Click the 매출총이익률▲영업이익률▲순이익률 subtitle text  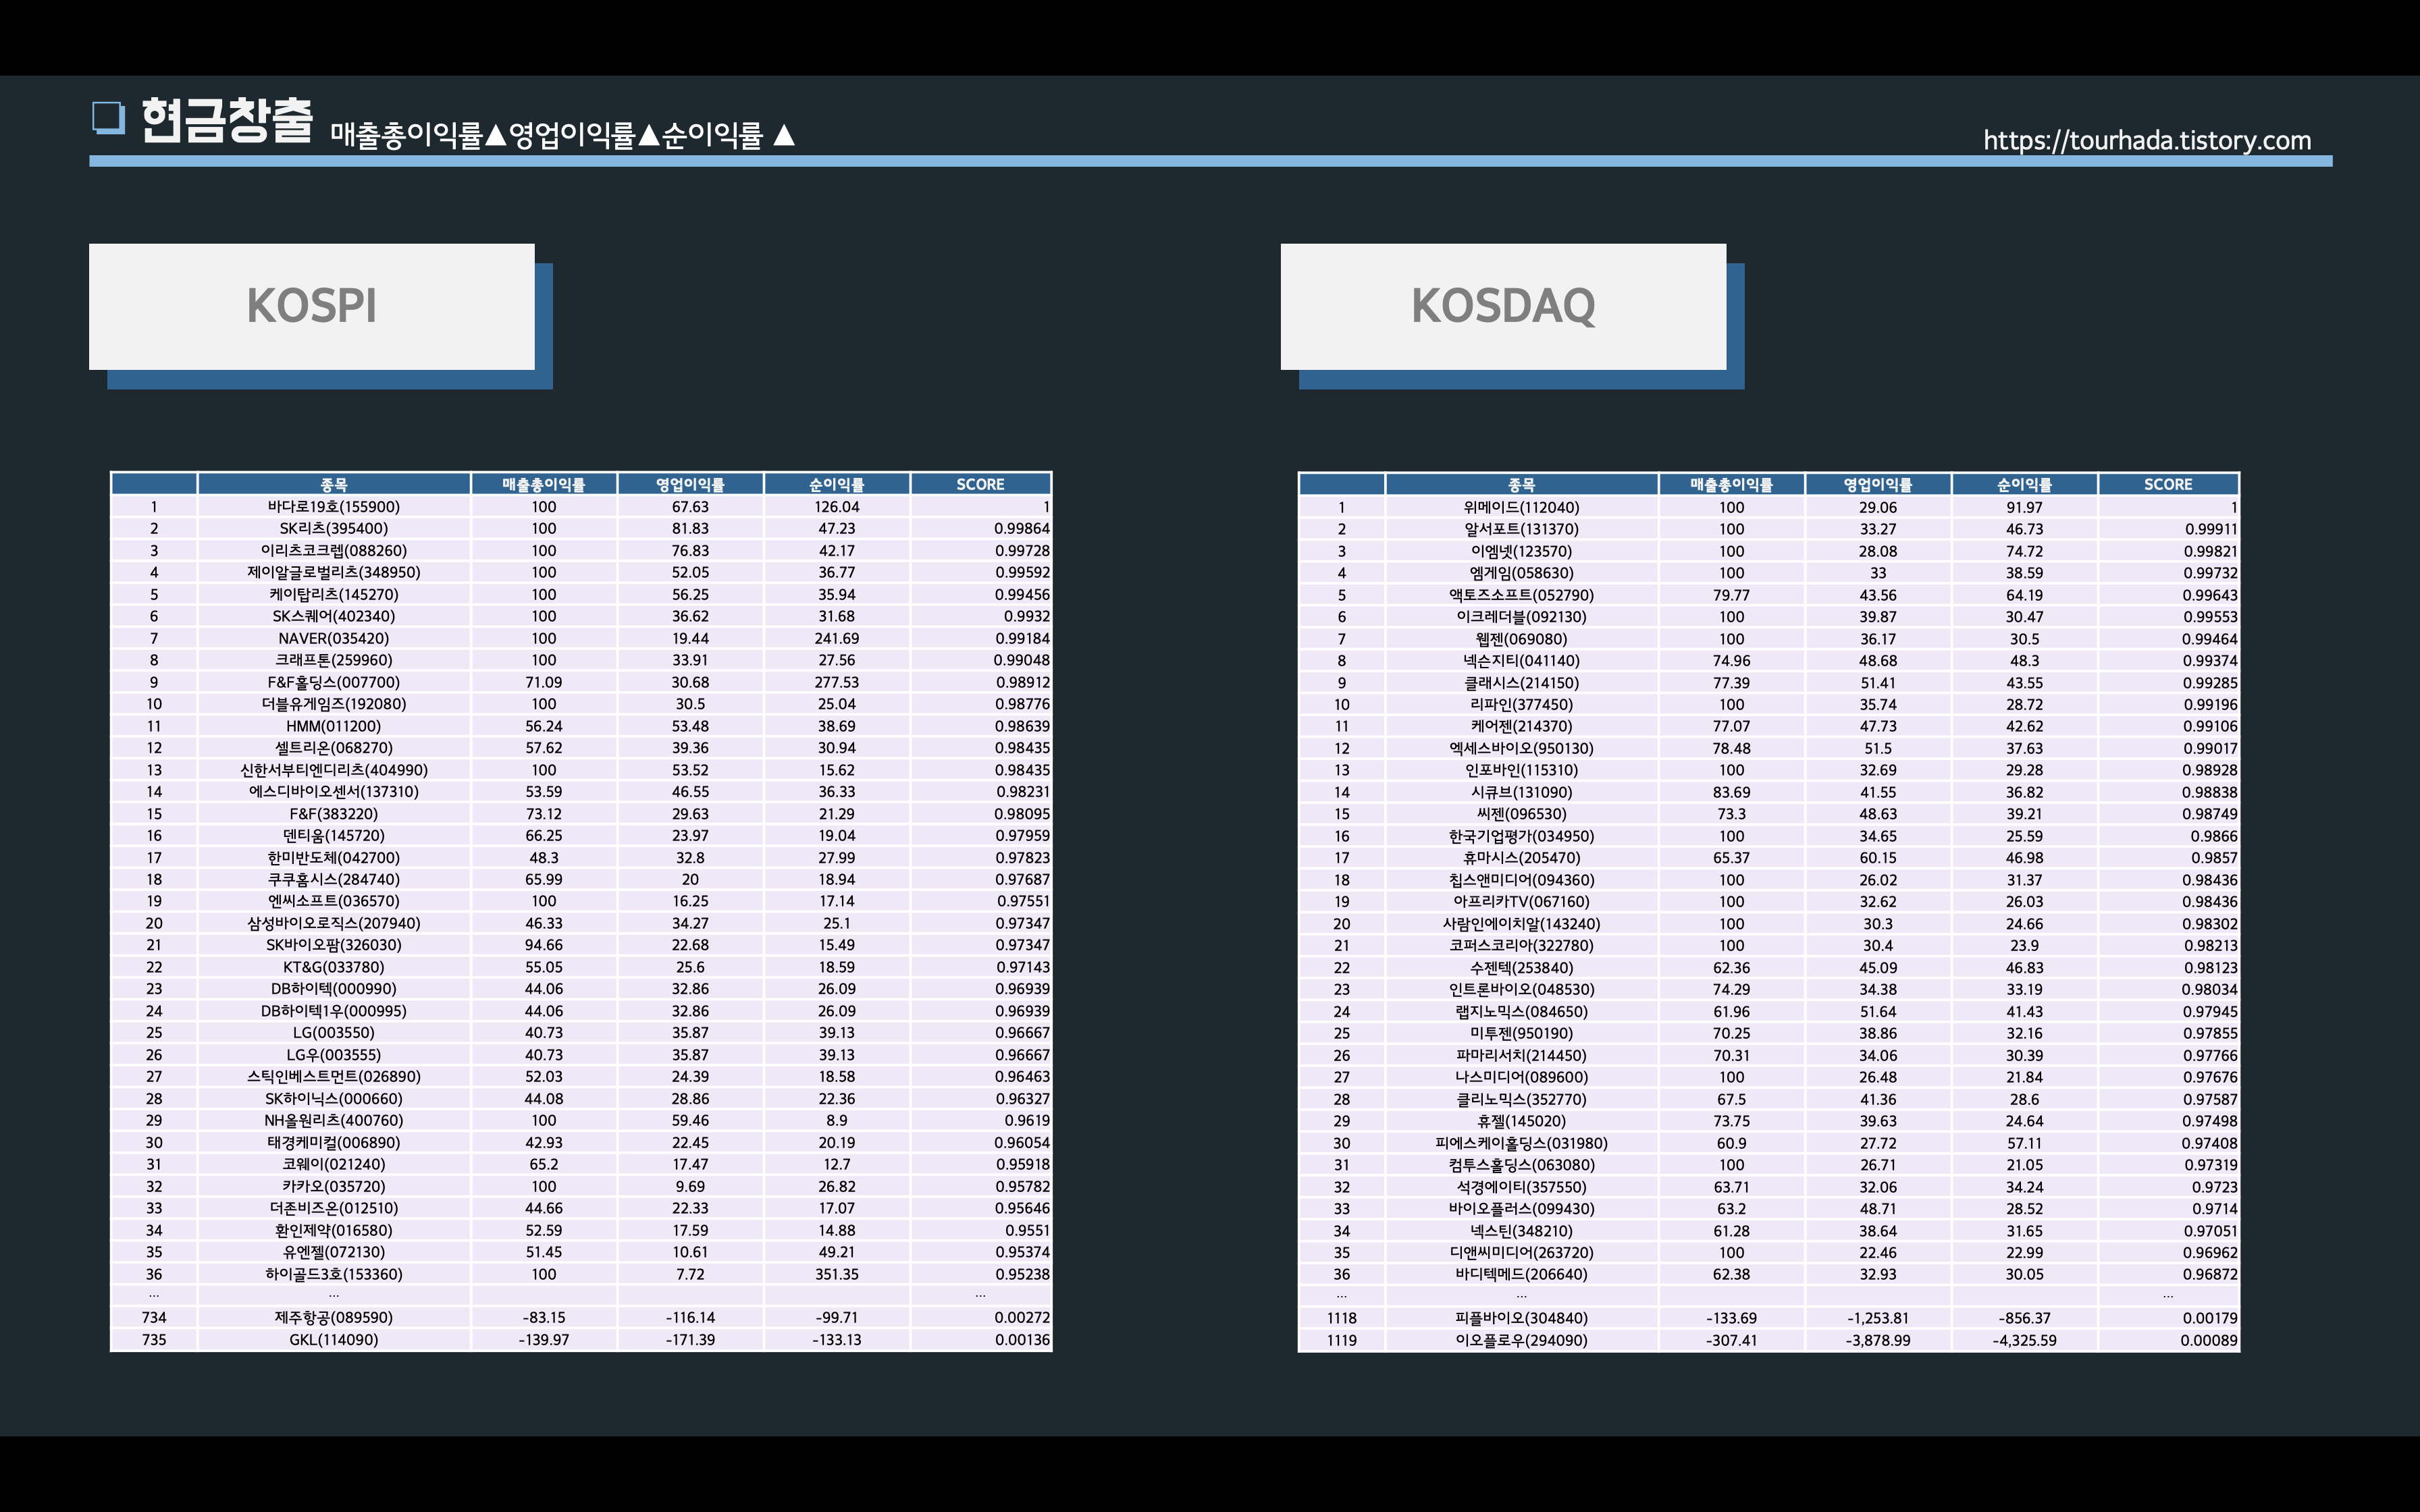click(562, 135)
